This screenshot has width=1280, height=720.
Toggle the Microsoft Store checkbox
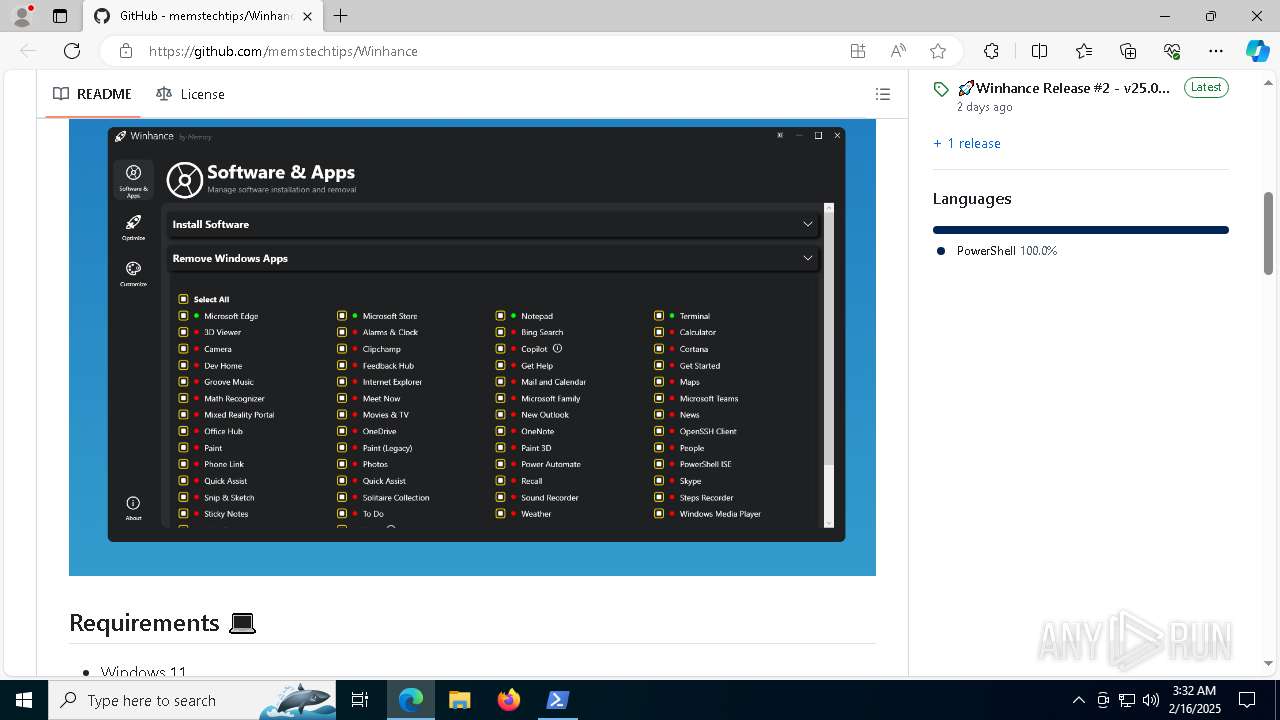(x=342, y=316)
